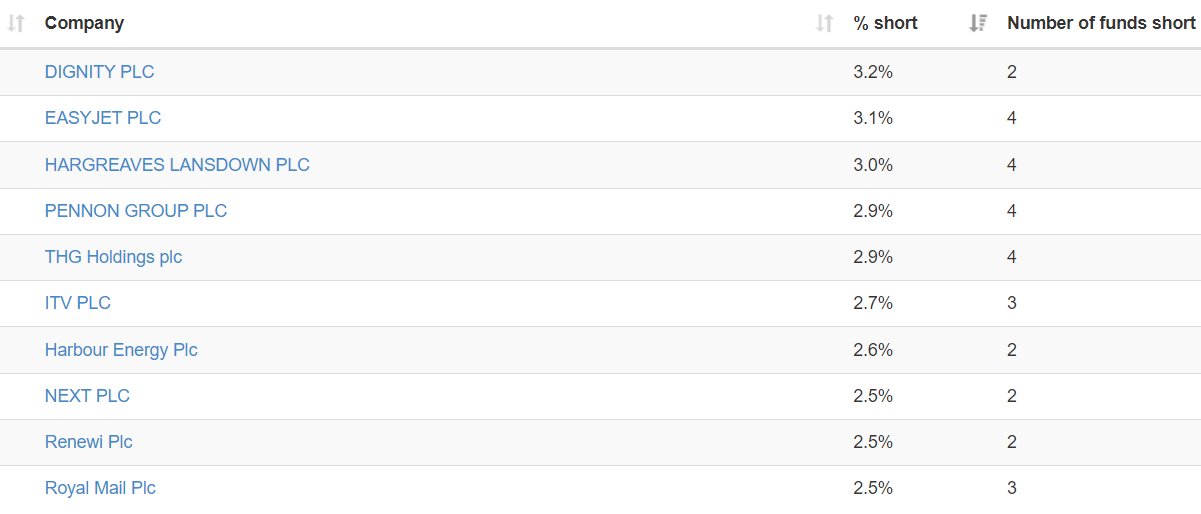Screen dimensions: 1201x514
Task: Open the DIGNITY PLC link
Action: point(99,72)
